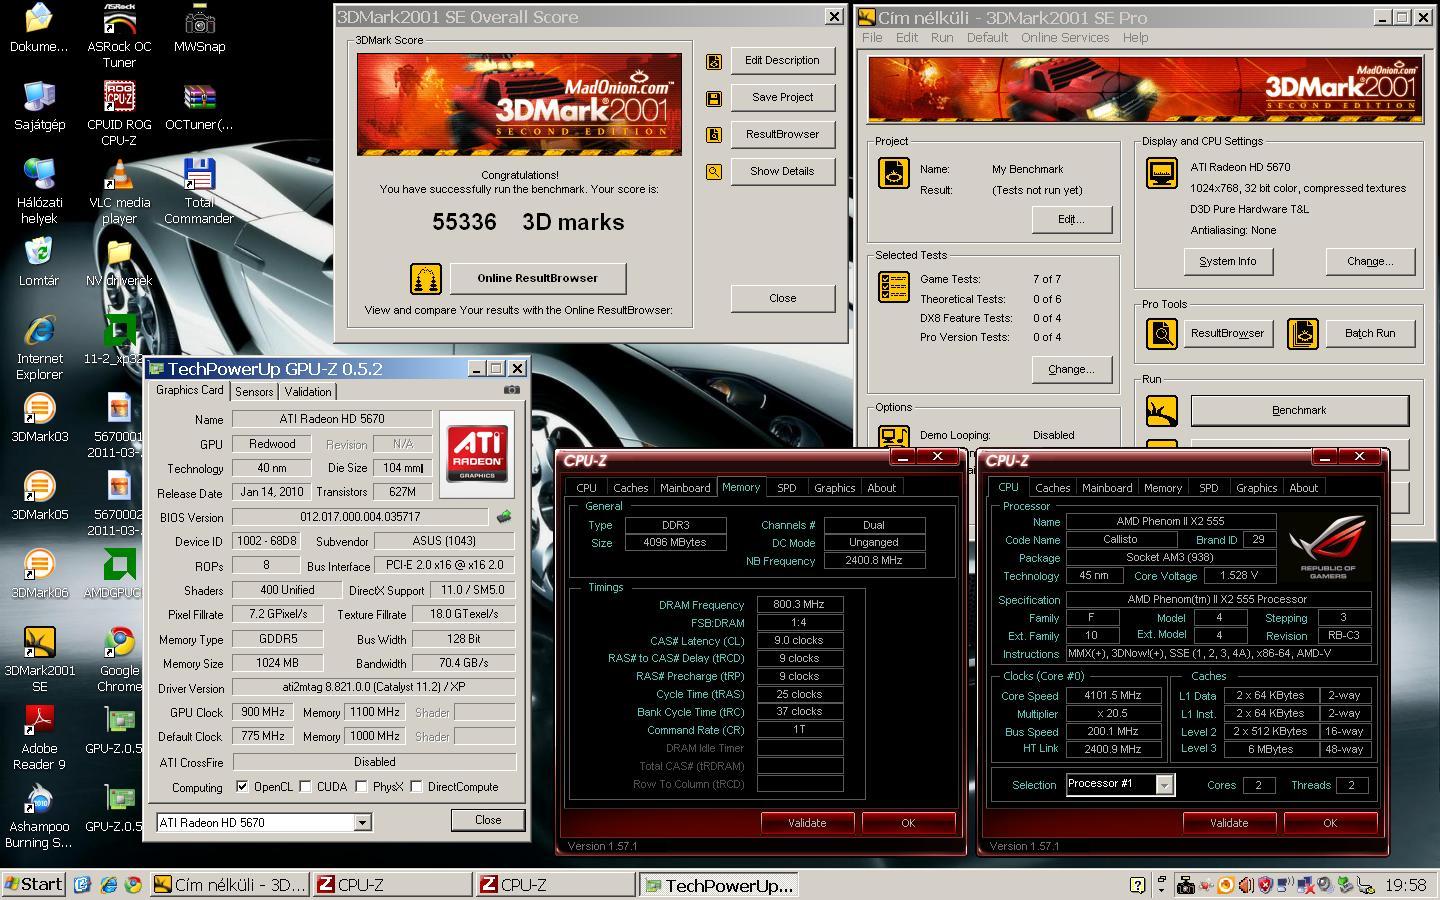This screenshot has height=900, width=1440.
Task: Open Adobe Reader 9 shortcut
Action: pyautogui.click(x=39, y=737)
